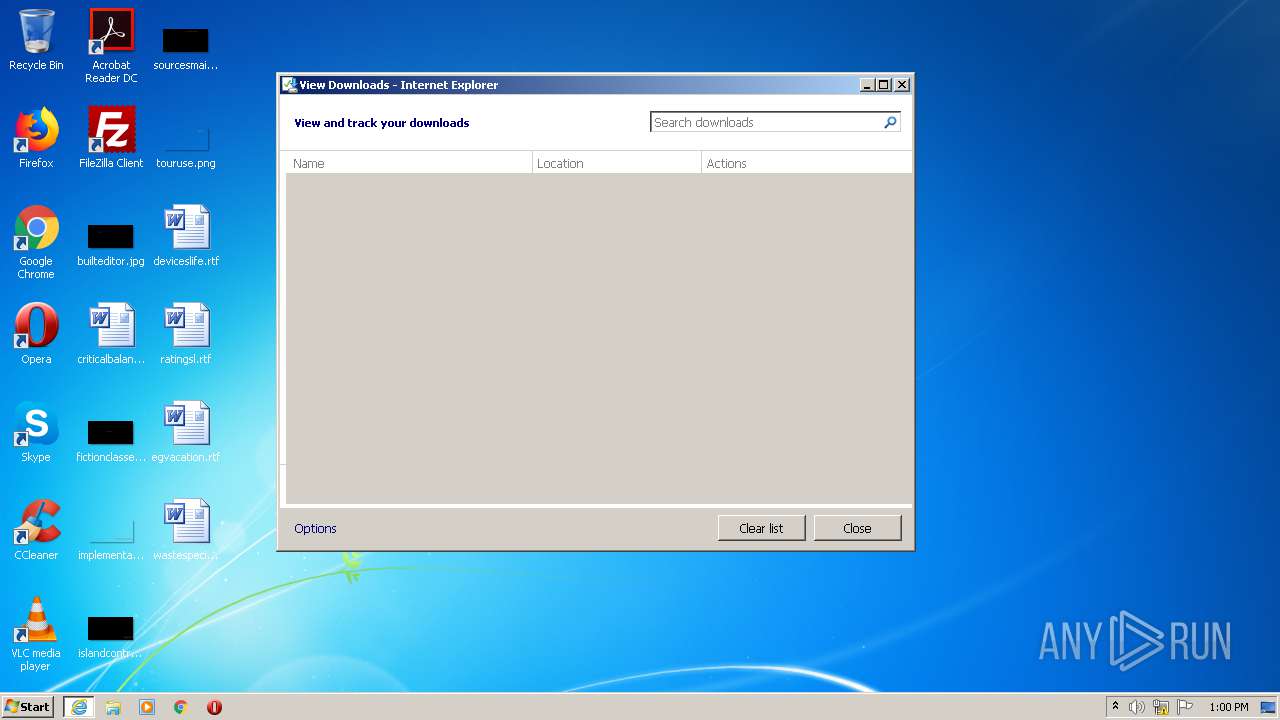Minimize the View Downloads window
This screenshot has height=720, width=1280.
click(x=868, y=85)
